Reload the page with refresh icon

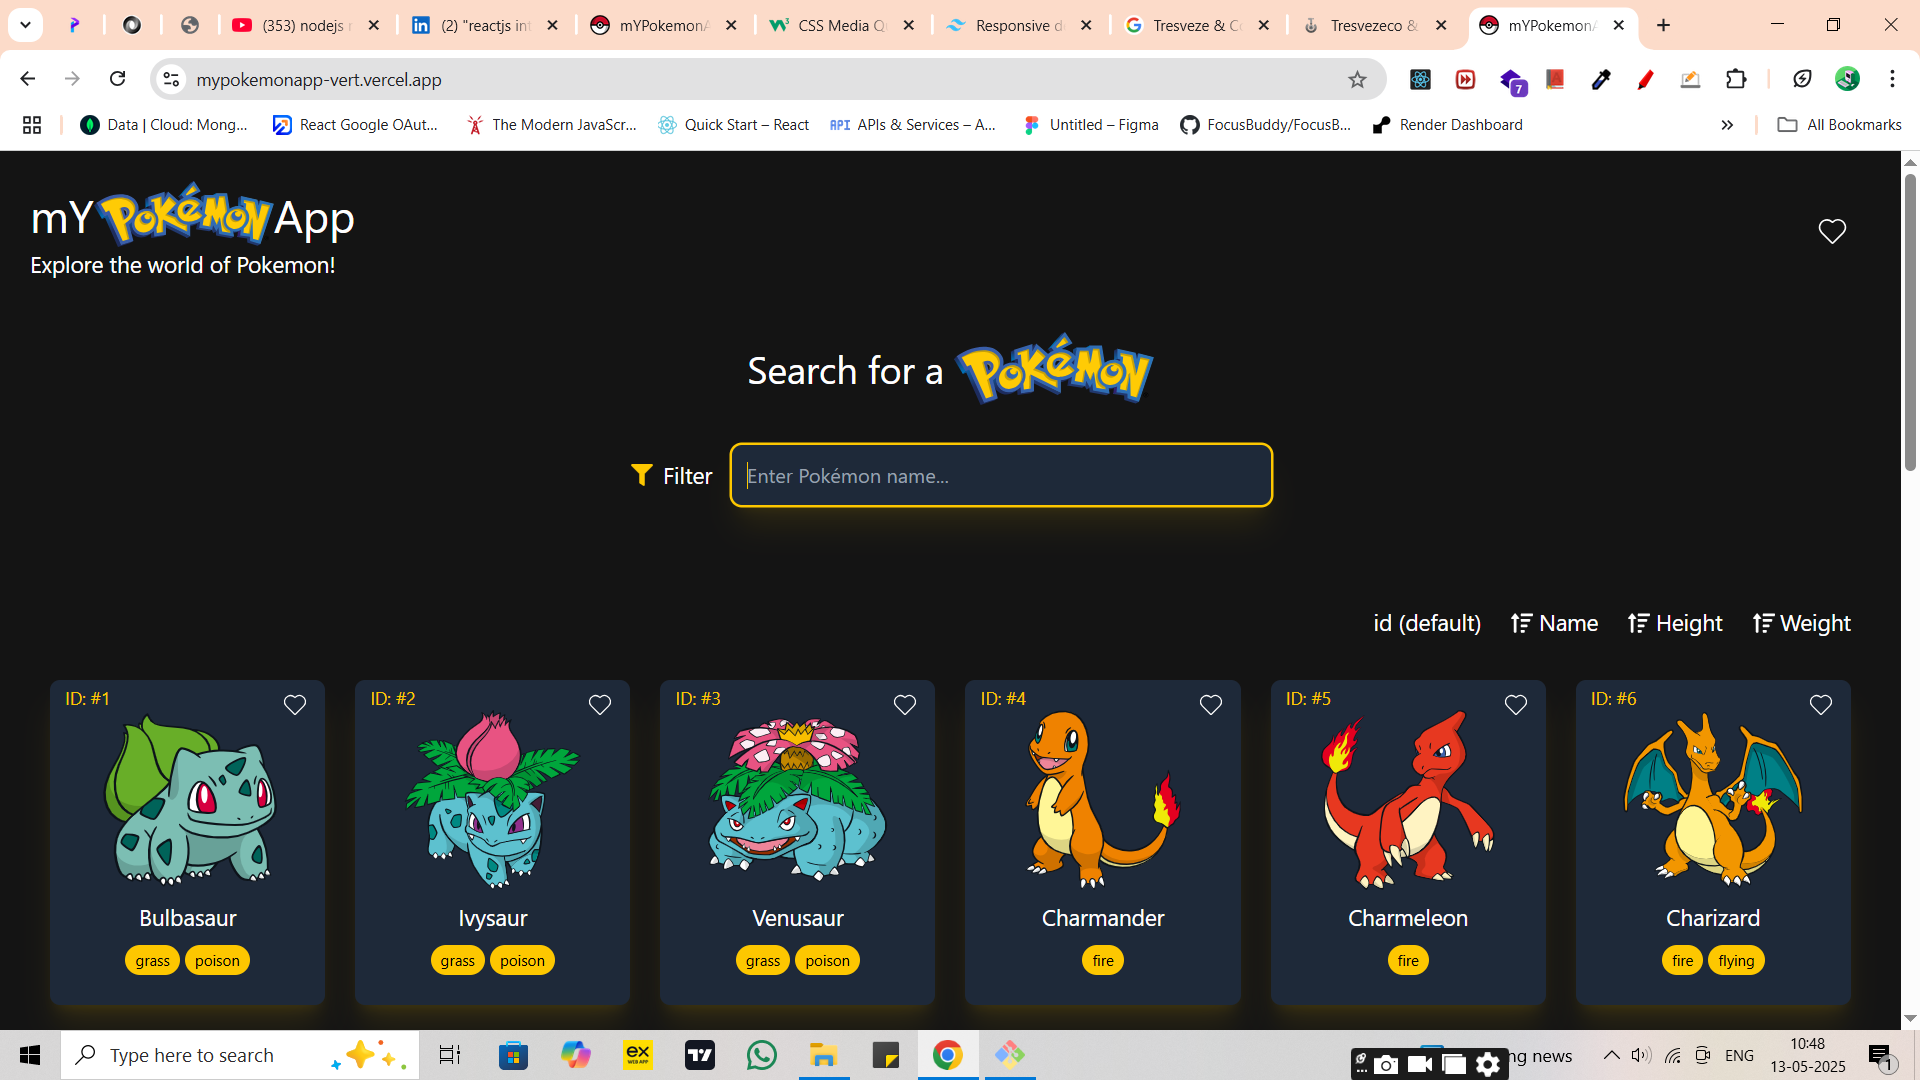pos(118,79)
